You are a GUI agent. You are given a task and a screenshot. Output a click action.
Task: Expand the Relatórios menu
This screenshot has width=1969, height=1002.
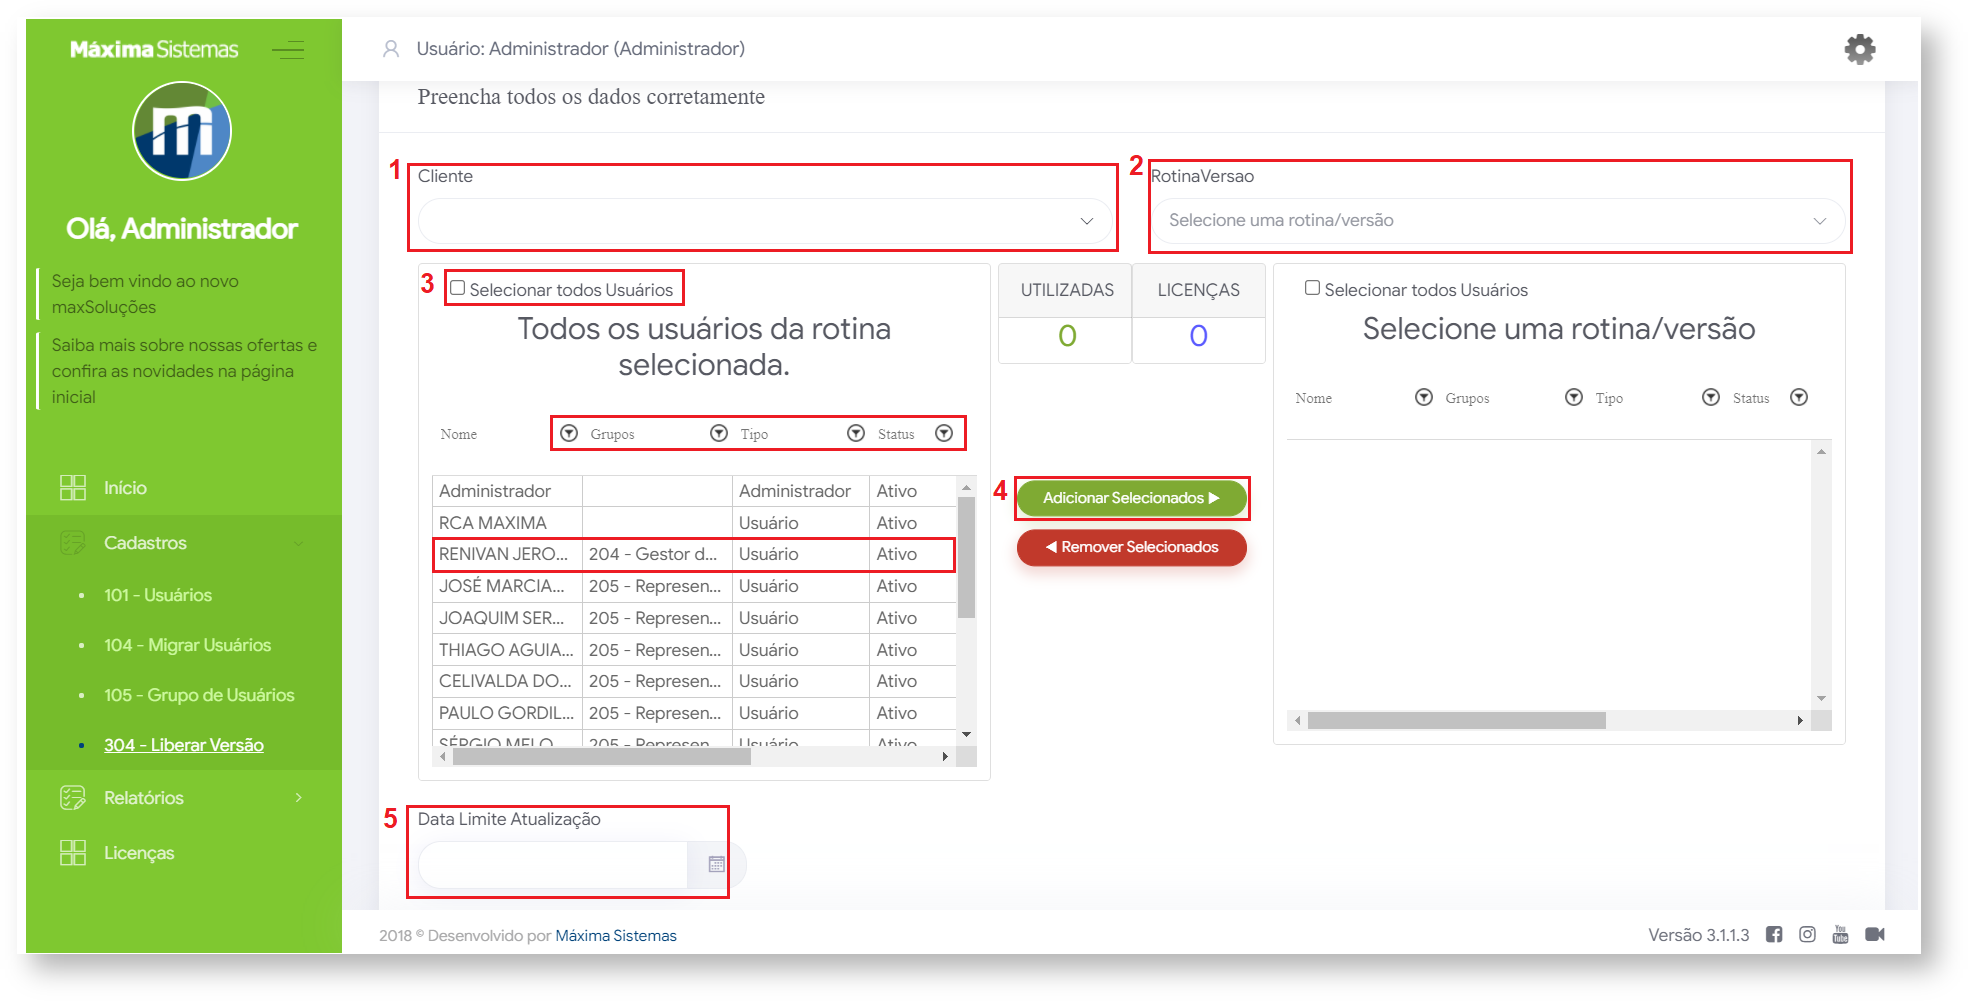pyautogui.click(x=183, y=797)
